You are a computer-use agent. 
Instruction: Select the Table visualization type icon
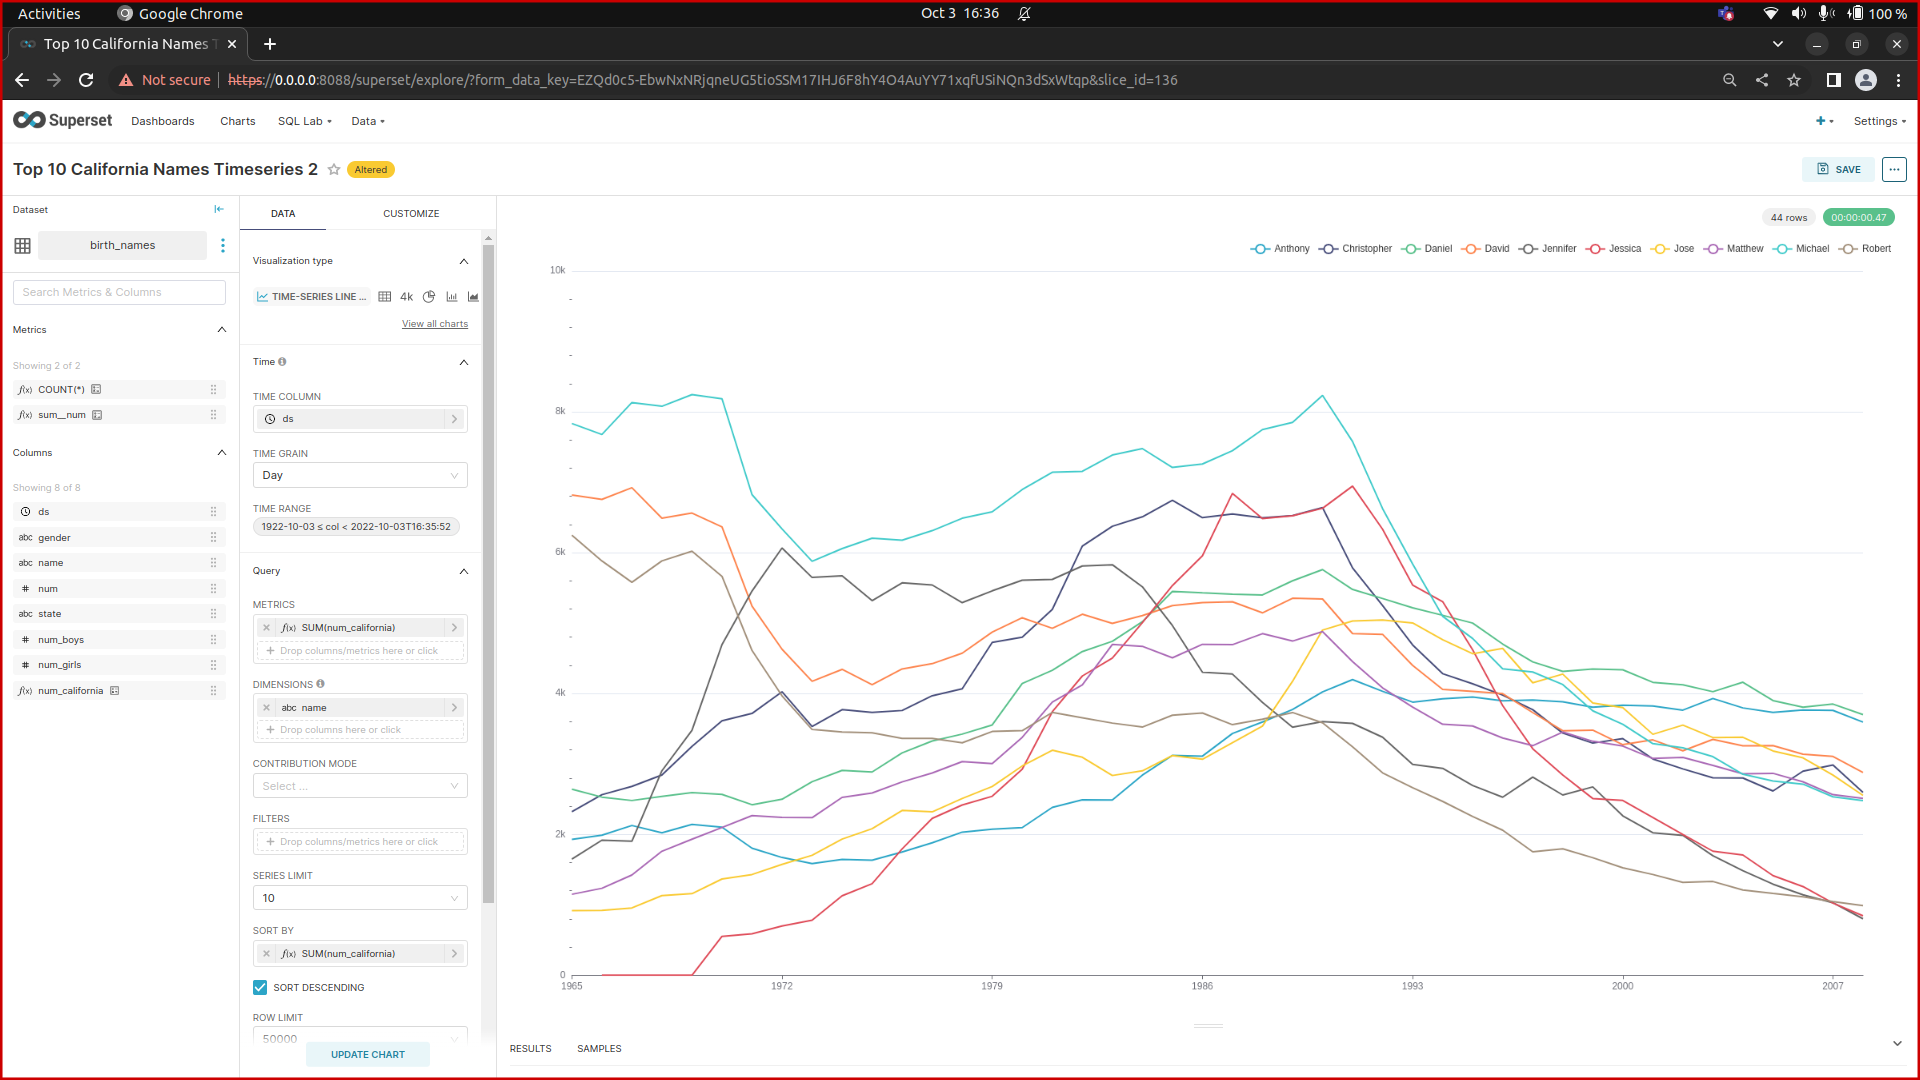[x=385, y=296]
